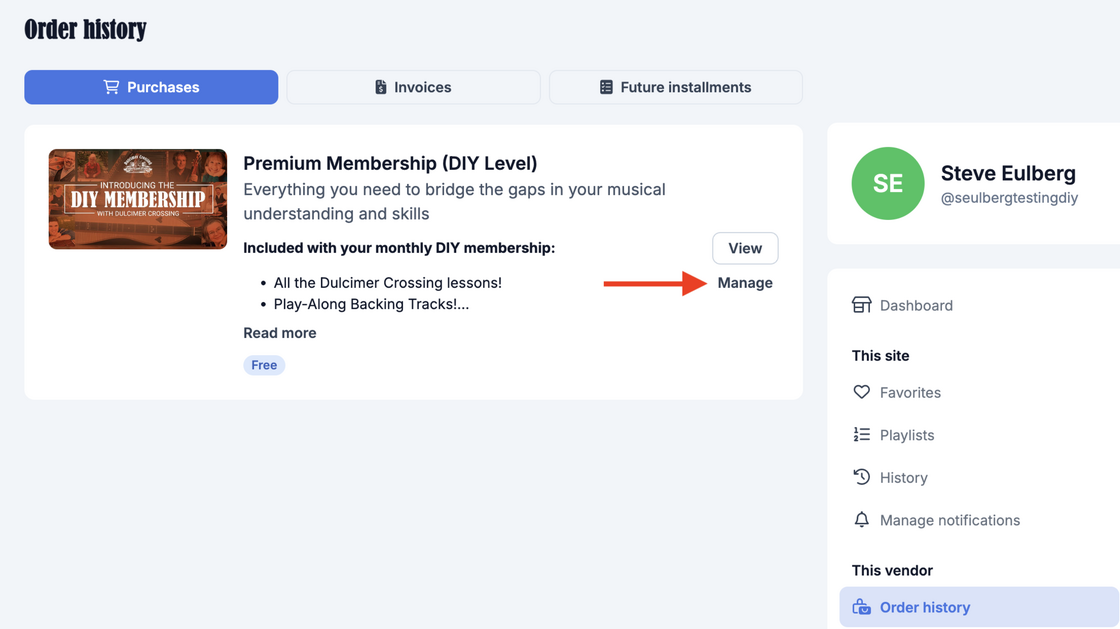Click the Playlists numbered-list icon
Screen dimensions: 1120x629
click(x=861, y=435)
